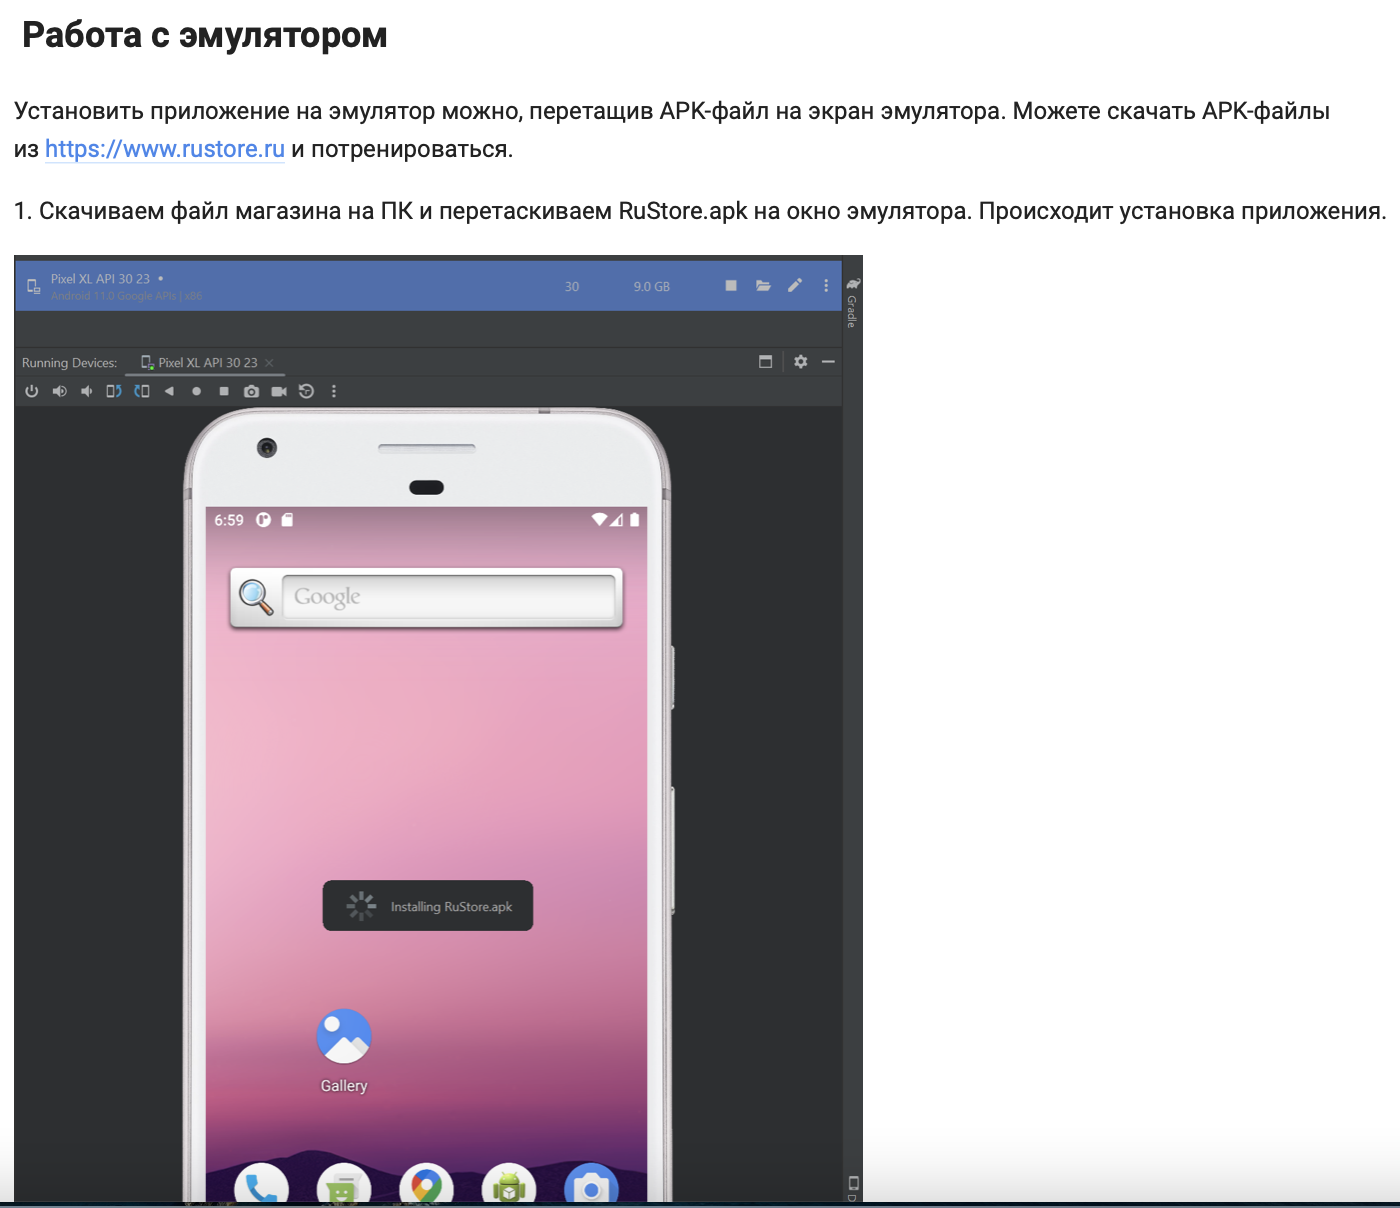Click the Google search field on emulator
This screenshot has height=1208, width=1400.
click(448, 597)
